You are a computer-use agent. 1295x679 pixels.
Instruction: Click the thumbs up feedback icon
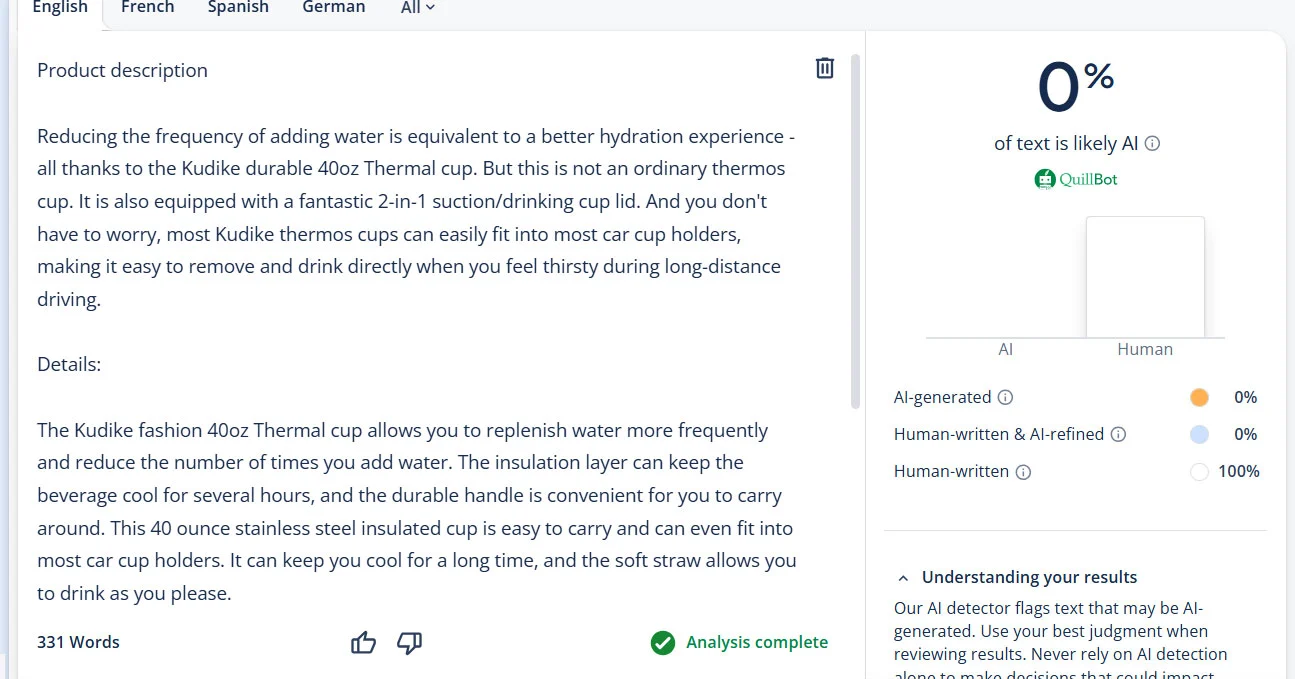364,643
